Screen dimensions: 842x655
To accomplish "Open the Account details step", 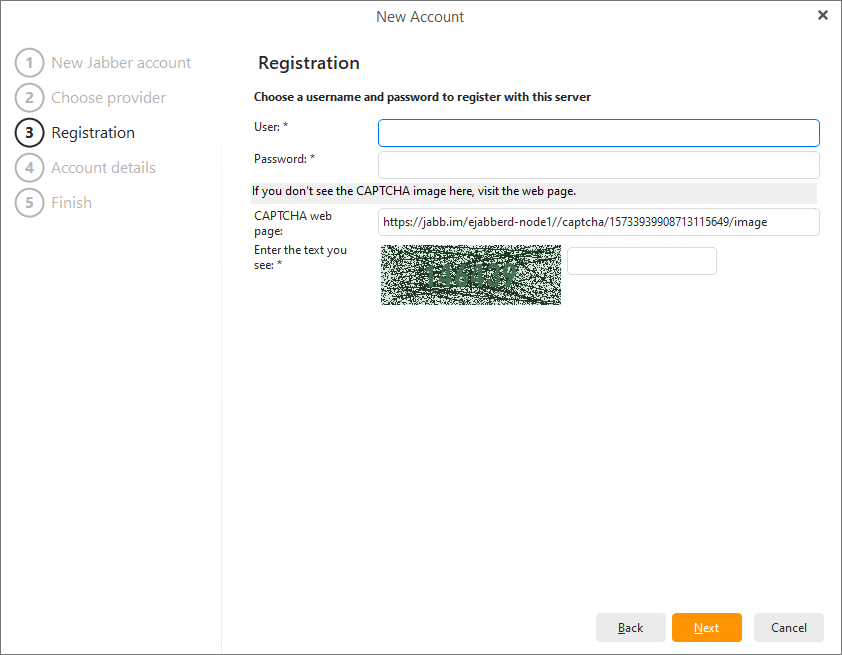I will coord(103,168).
